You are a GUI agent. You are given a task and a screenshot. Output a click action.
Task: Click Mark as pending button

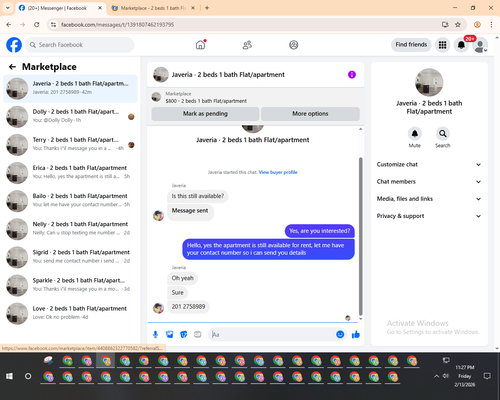pos(205,114)
